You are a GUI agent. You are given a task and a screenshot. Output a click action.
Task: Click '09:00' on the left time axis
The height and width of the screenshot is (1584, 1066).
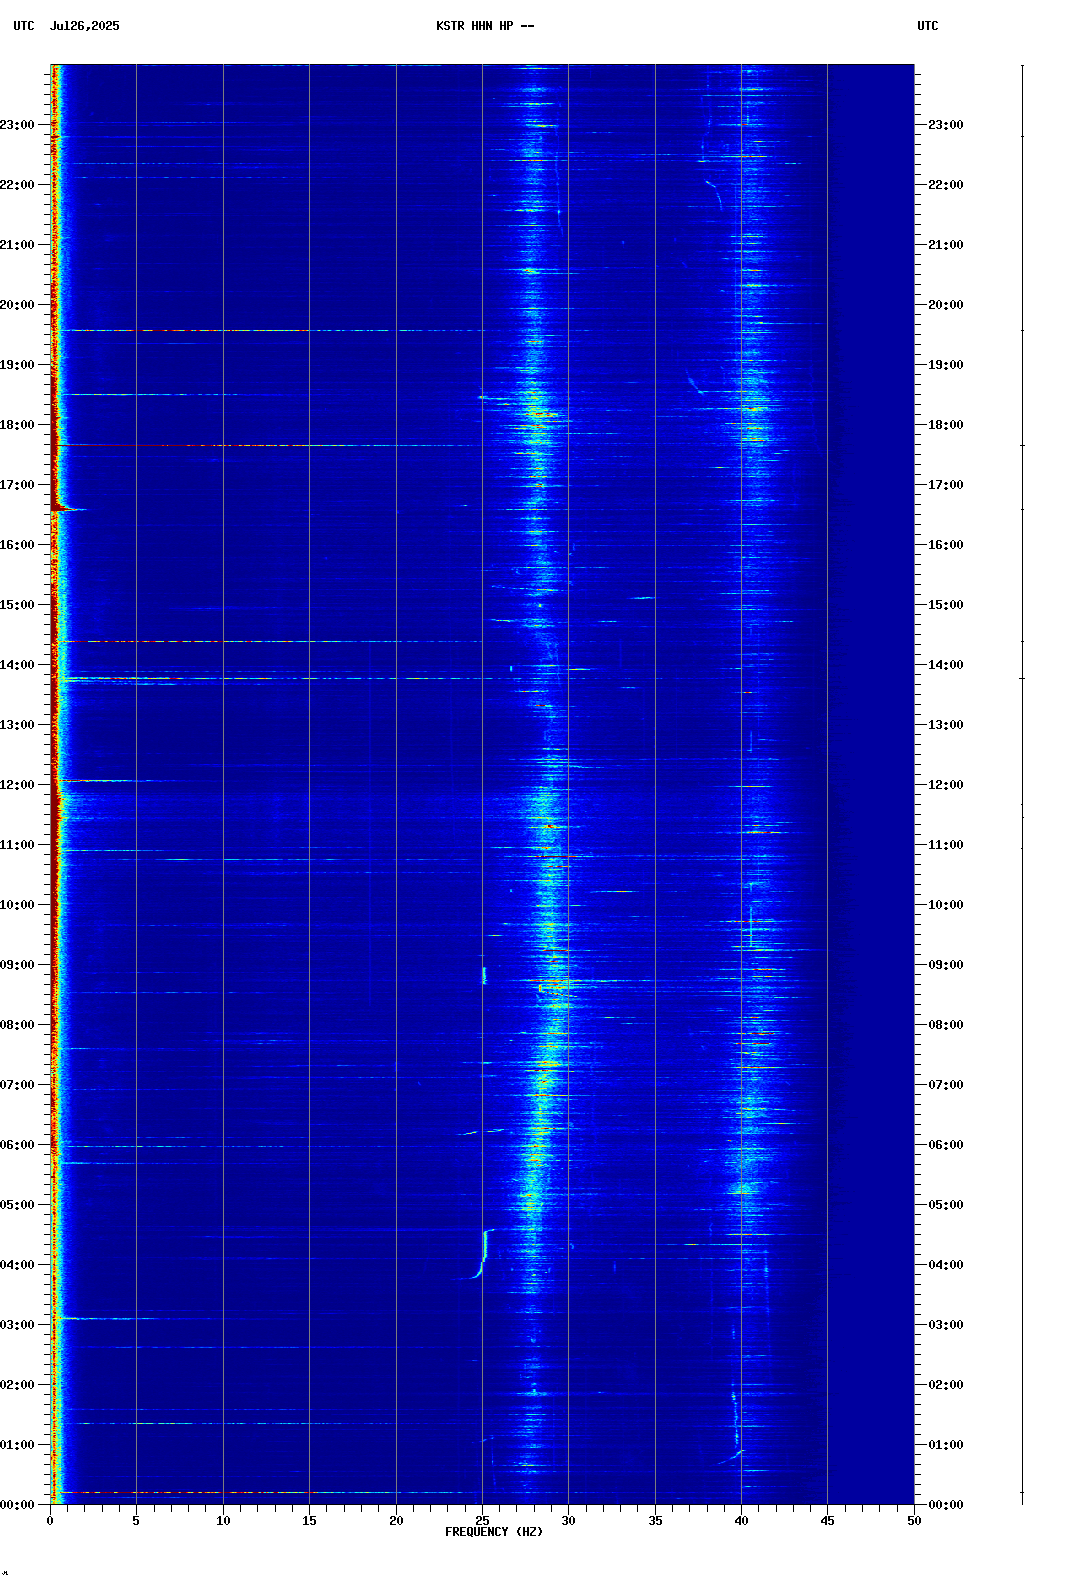click(x=17, y=965)
